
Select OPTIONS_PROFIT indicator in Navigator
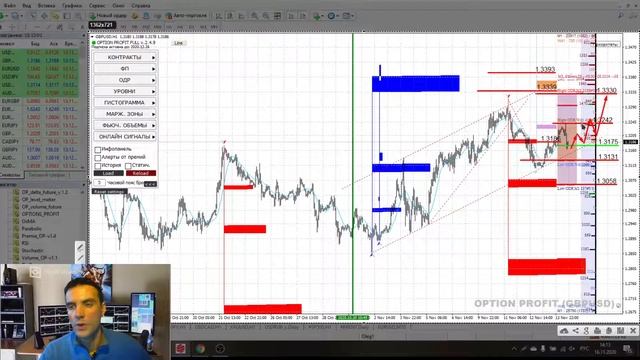point(40,214)
